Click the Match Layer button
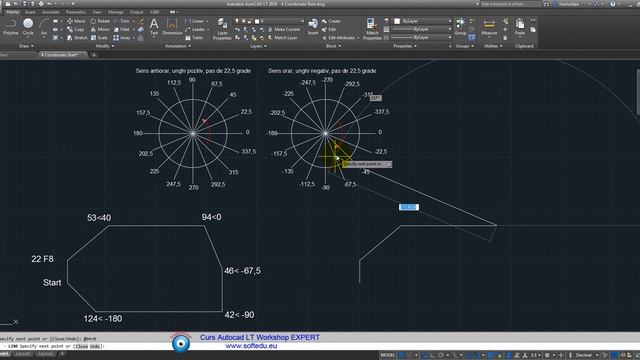Viewport: 640px width, 360px height. (x=282, y=38)
